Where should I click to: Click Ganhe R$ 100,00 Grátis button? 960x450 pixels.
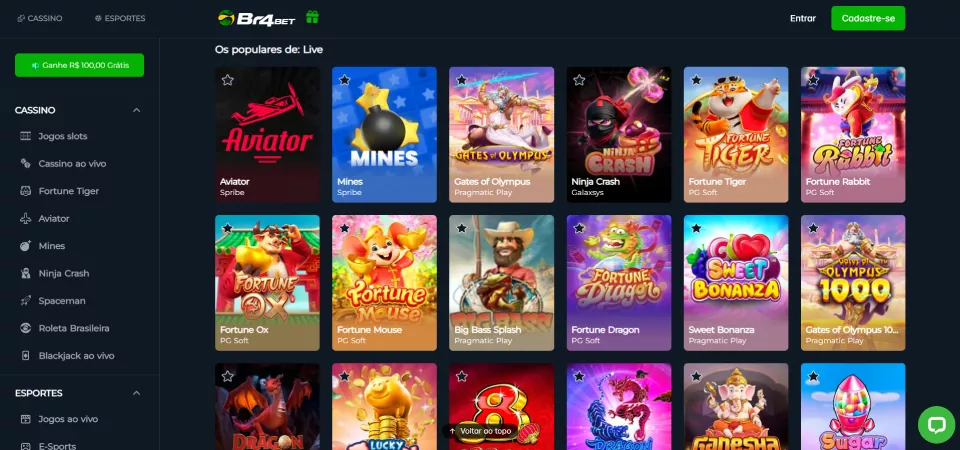[x=80, y=65]
